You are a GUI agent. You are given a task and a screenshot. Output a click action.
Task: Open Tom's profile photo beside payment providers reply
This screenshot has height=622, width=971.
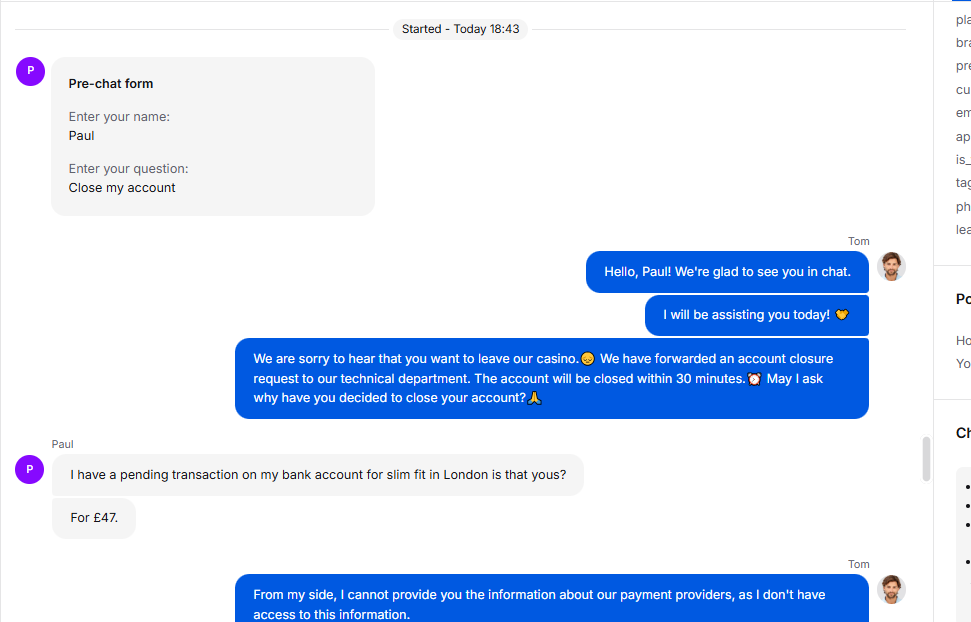click(891, 589)
